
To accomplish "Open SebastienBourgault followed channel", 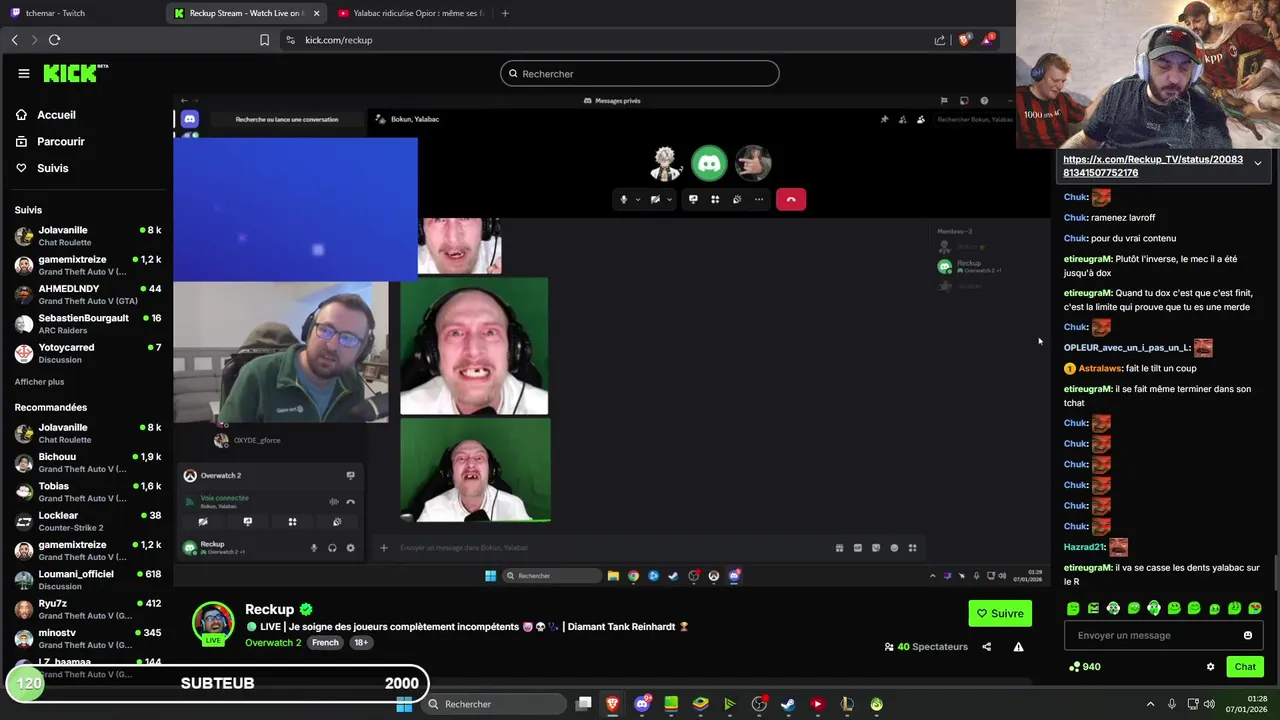I will pyautogui.click(x=88, y=323).
